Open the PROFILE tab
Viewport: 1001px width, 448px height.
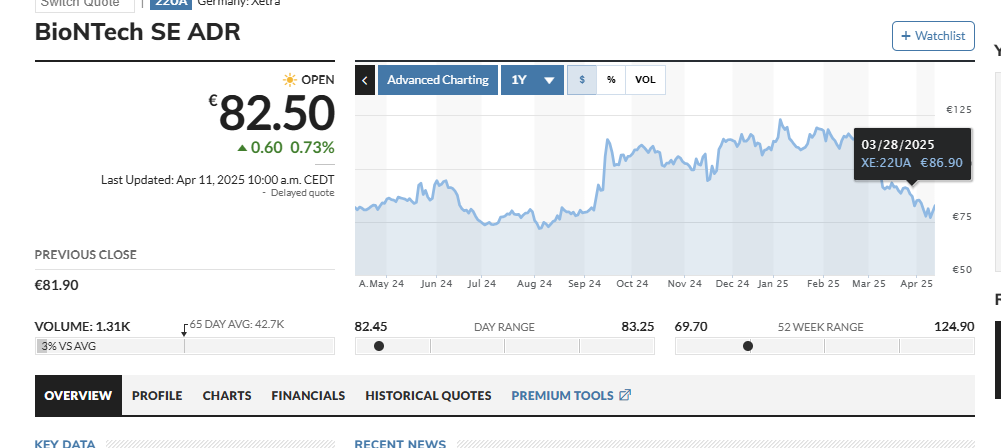click(x=157, y=396)
